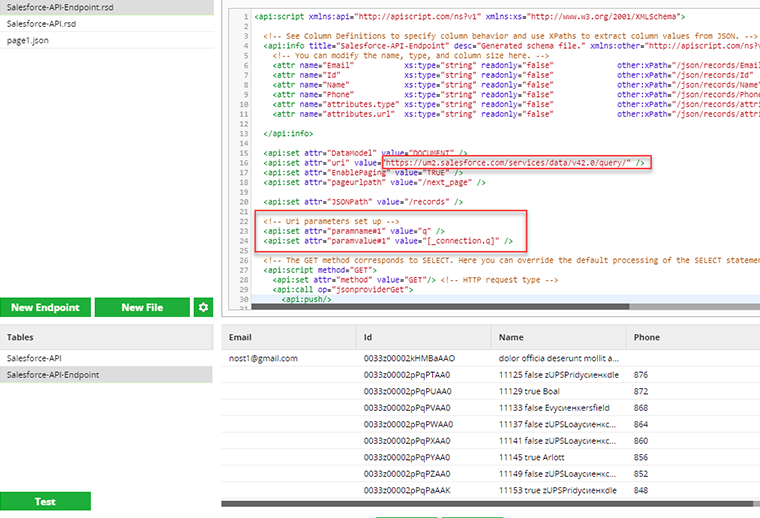Select phone cell 868

641,408
